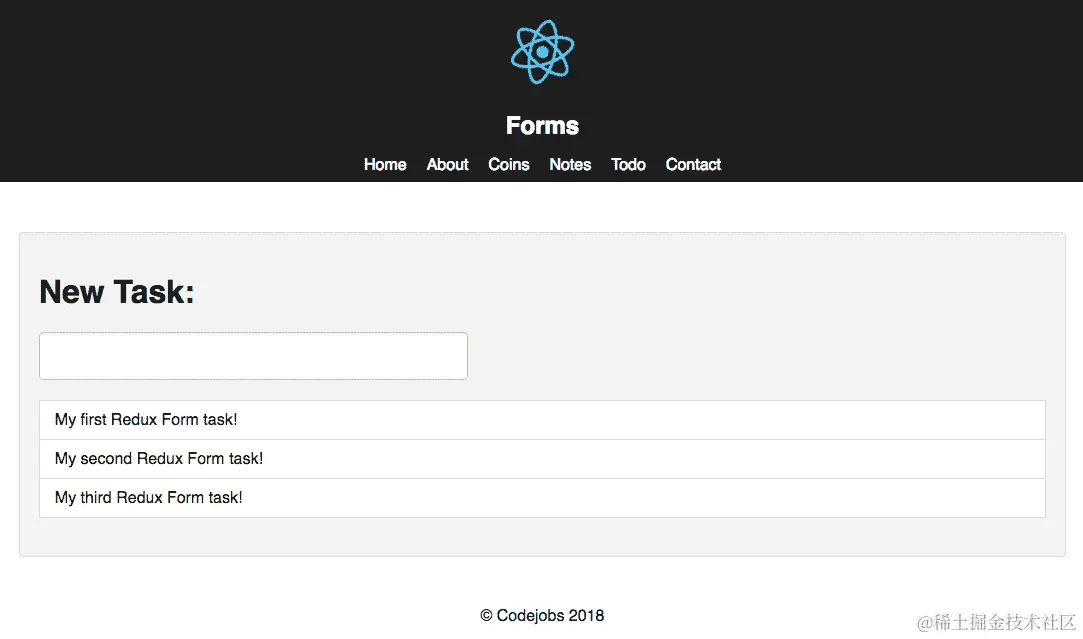Select "My third Redux Form task!" item
This screenshot has height=639, width=1083.
tap(149, 498)
